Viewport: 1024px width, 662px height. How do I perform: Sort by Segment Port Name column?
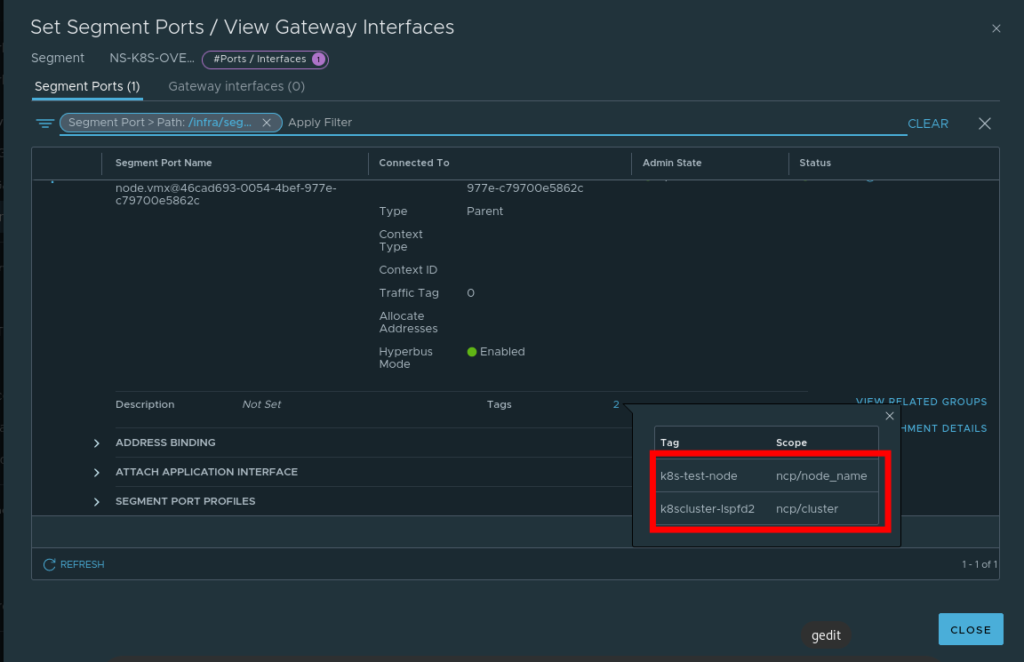(x=163, y=163)
